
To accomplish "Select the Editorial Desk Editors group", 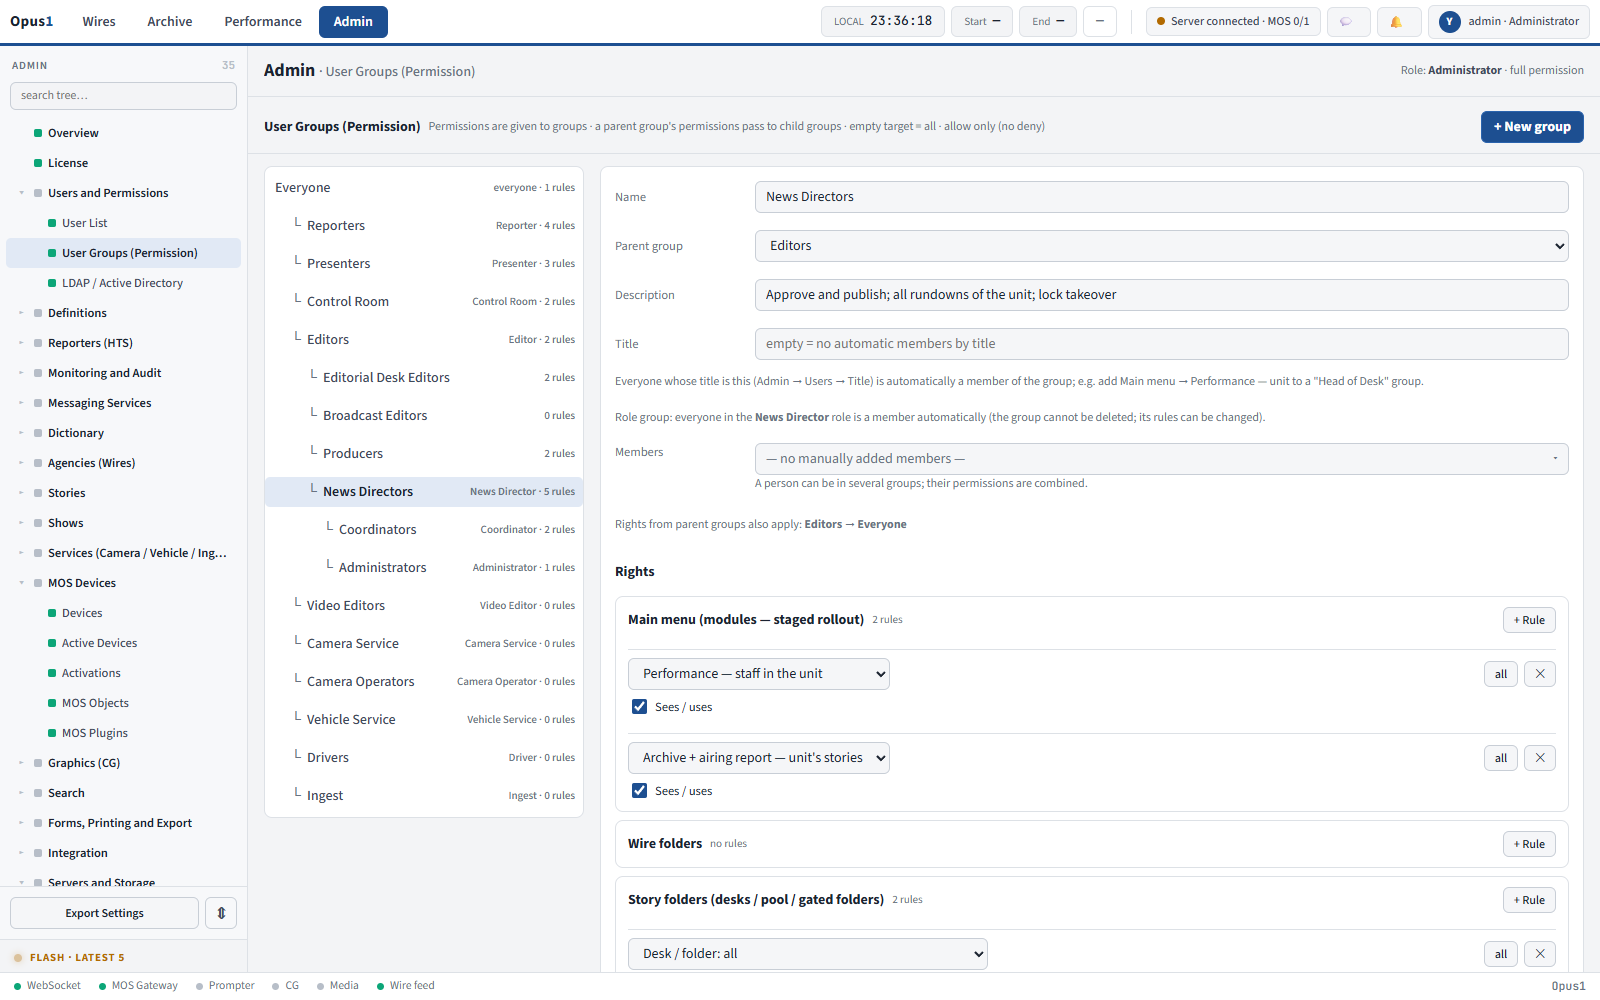I will tap(424, 378).
